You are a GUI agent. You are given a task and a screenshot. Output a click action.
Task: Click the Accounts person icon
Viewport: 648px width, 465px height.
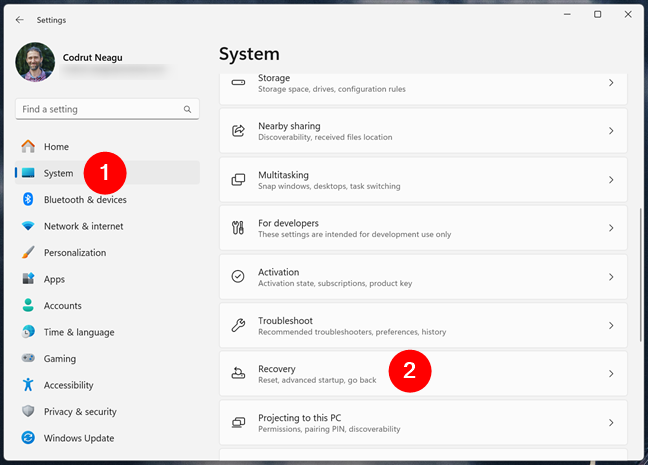(x=28, y=305)
